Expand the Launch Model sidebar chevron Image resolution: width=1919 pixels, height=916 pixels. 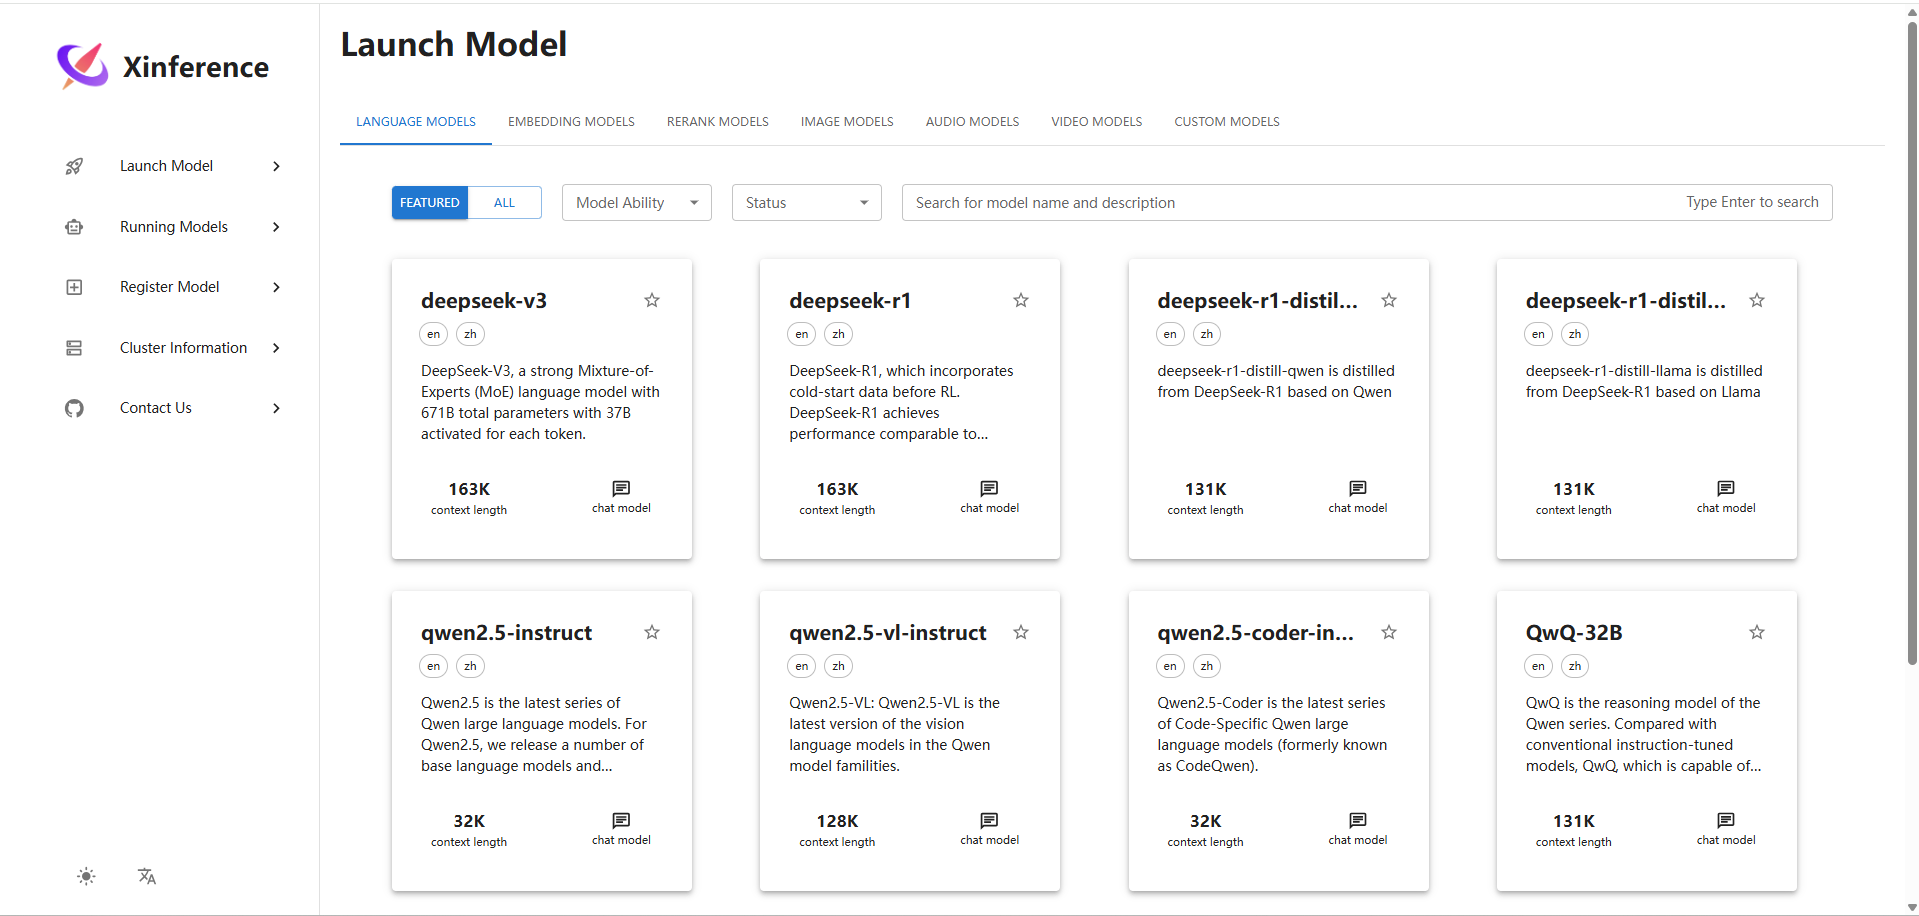(x=276, y=166)
